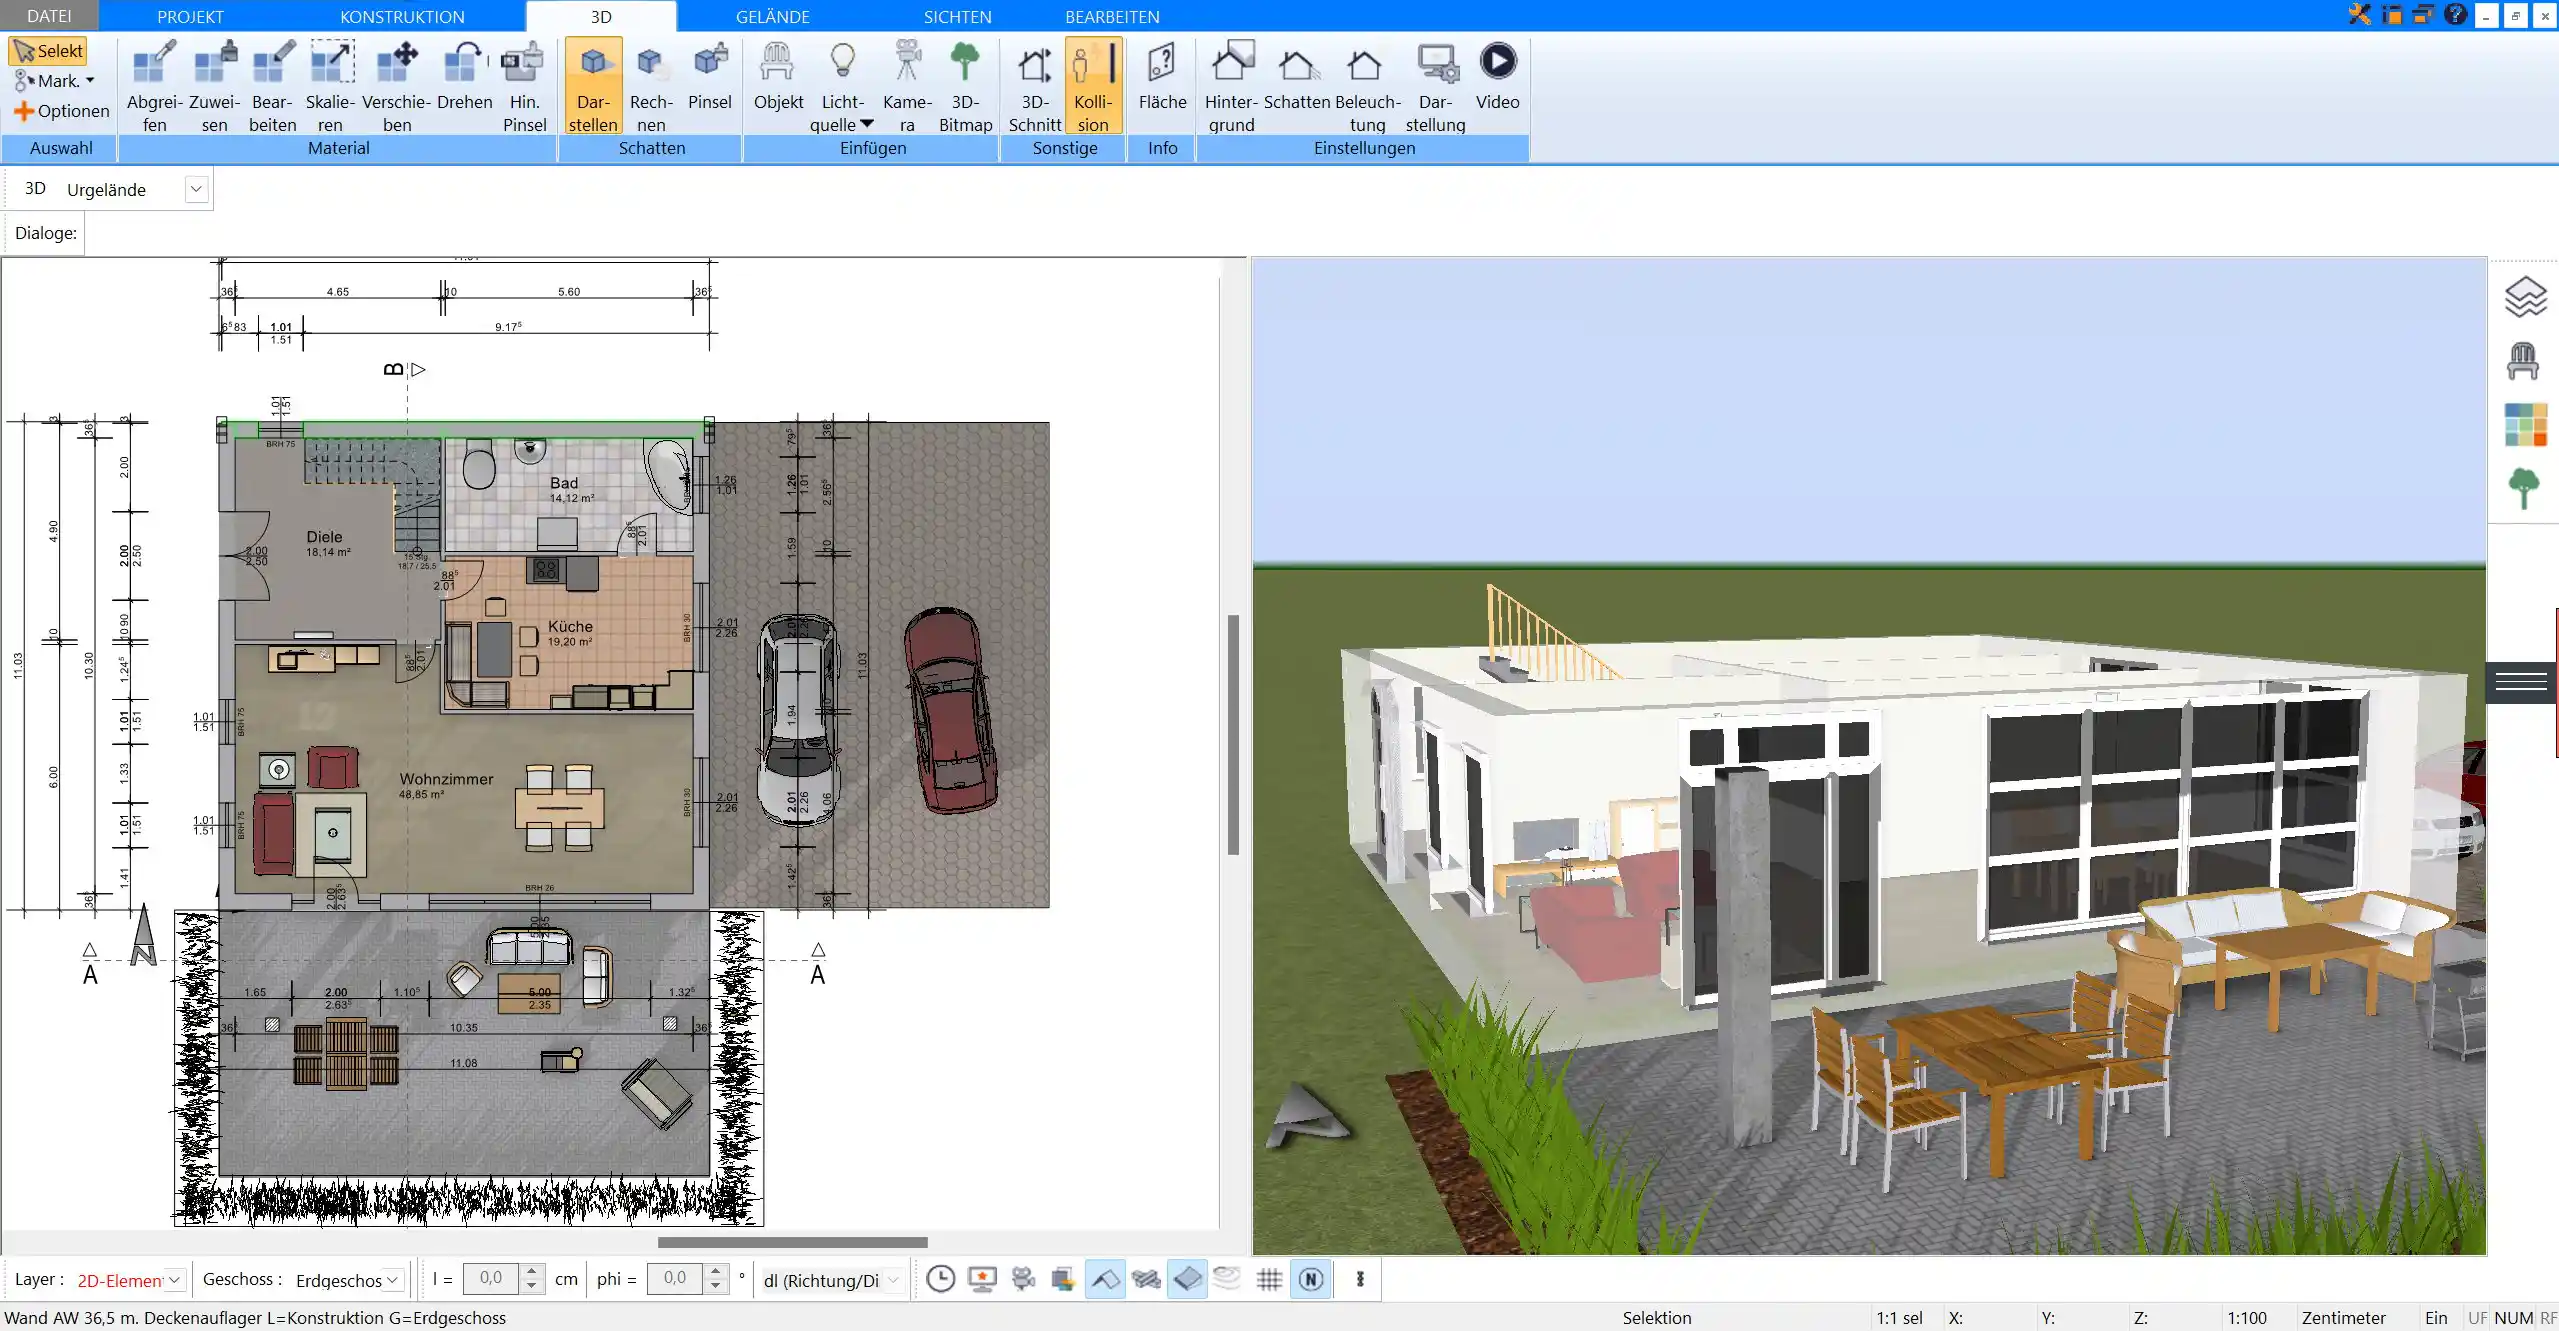Toggle beams visibility in bottom toolbar
2559x1331 pixels.
[x=1146, y=1279]
